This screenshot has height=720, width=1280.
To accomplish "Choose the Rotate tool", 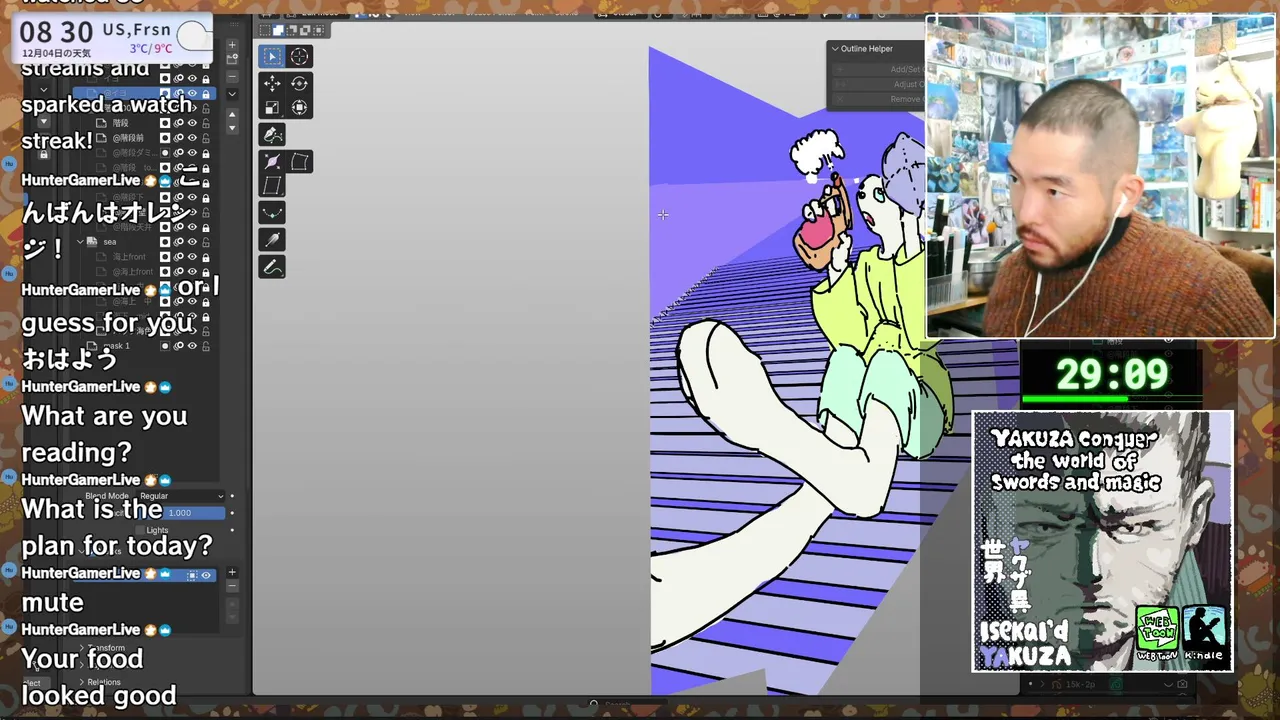I will (x=299, y=84).
